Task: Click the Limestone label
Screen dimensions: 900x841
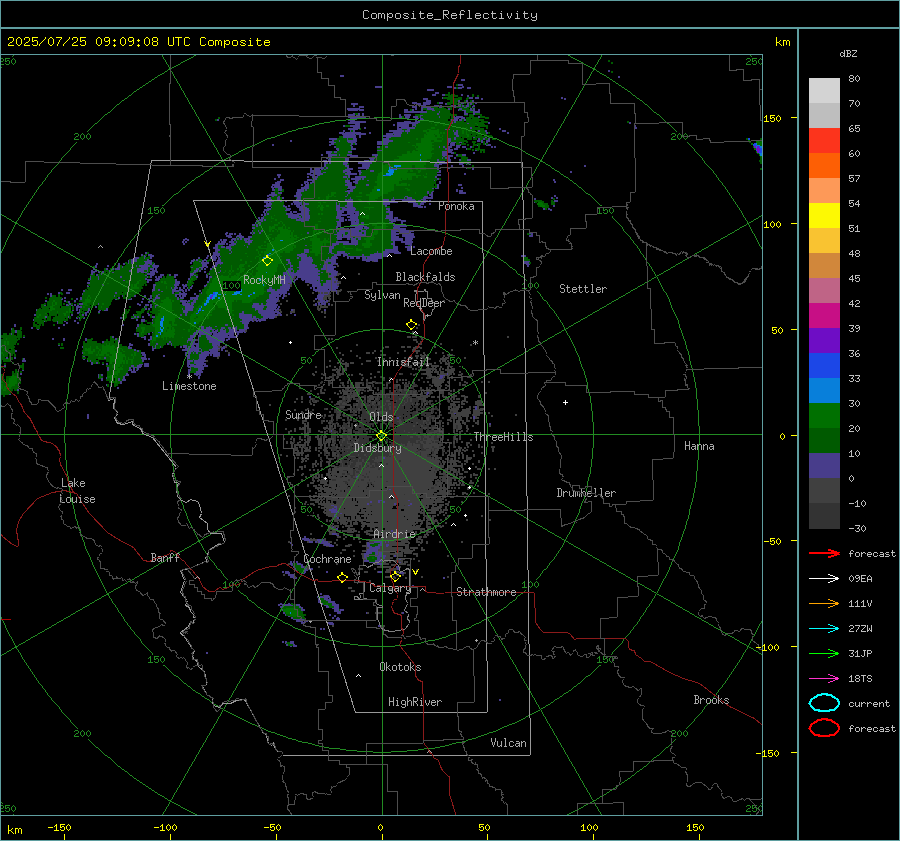Action: [189, 386]
